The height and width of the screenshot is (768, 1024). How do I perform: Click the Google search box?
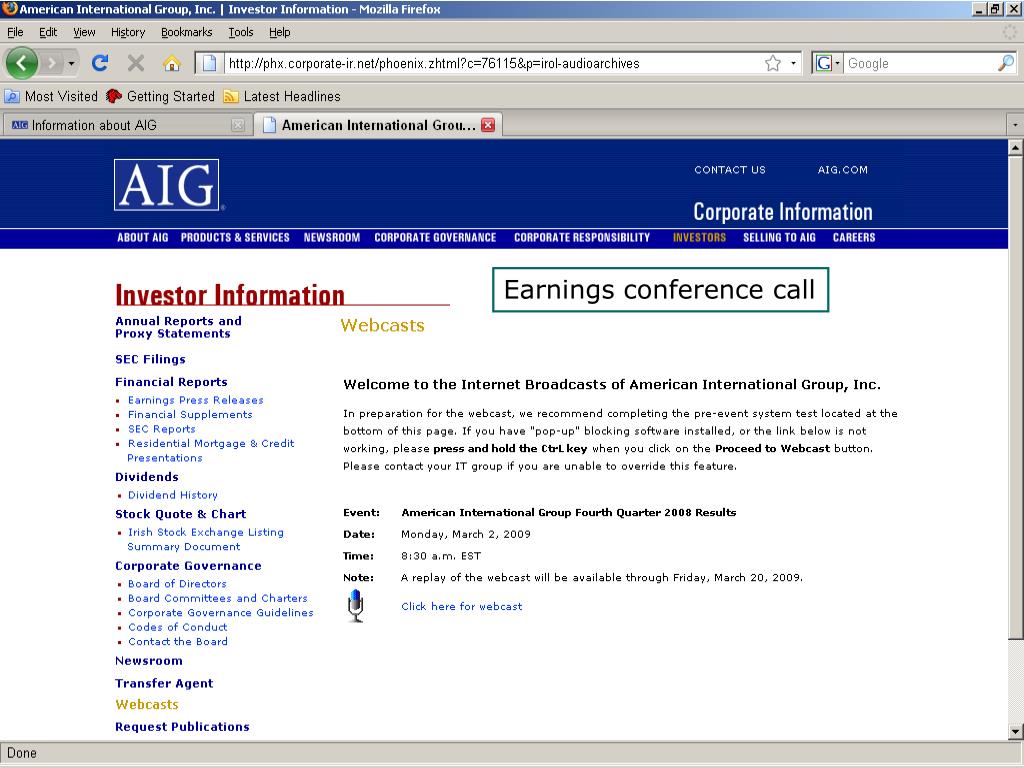[x=921, y=63]
